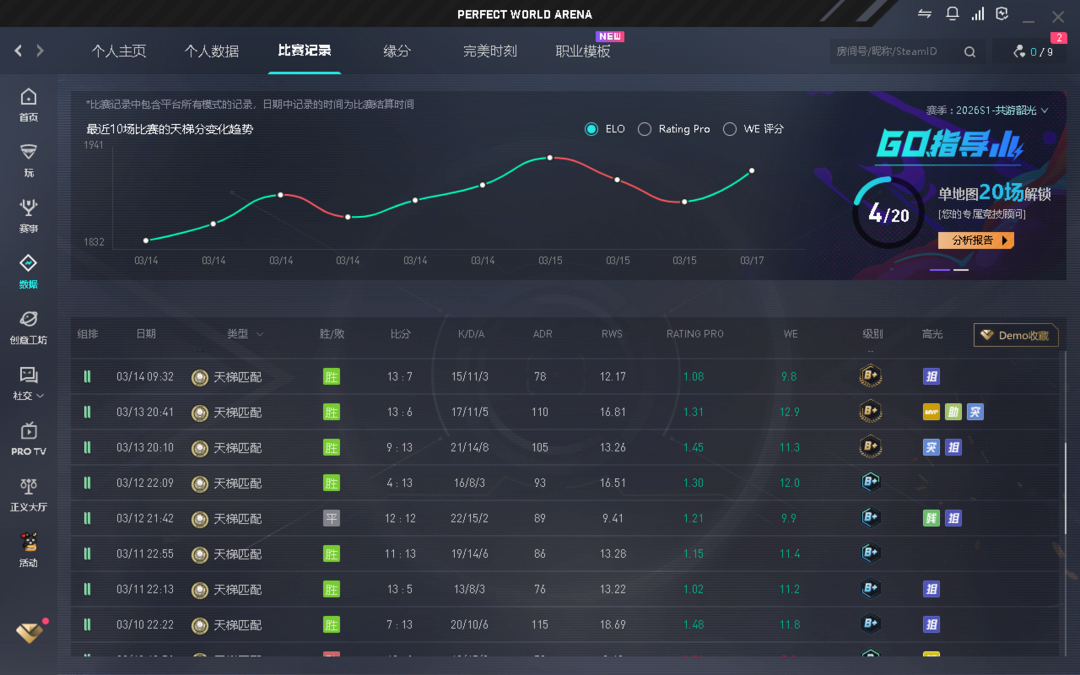1080x675 pixels.
Task: Switch to the 完美时刻 tab
Action: click(x=490, y=51)
